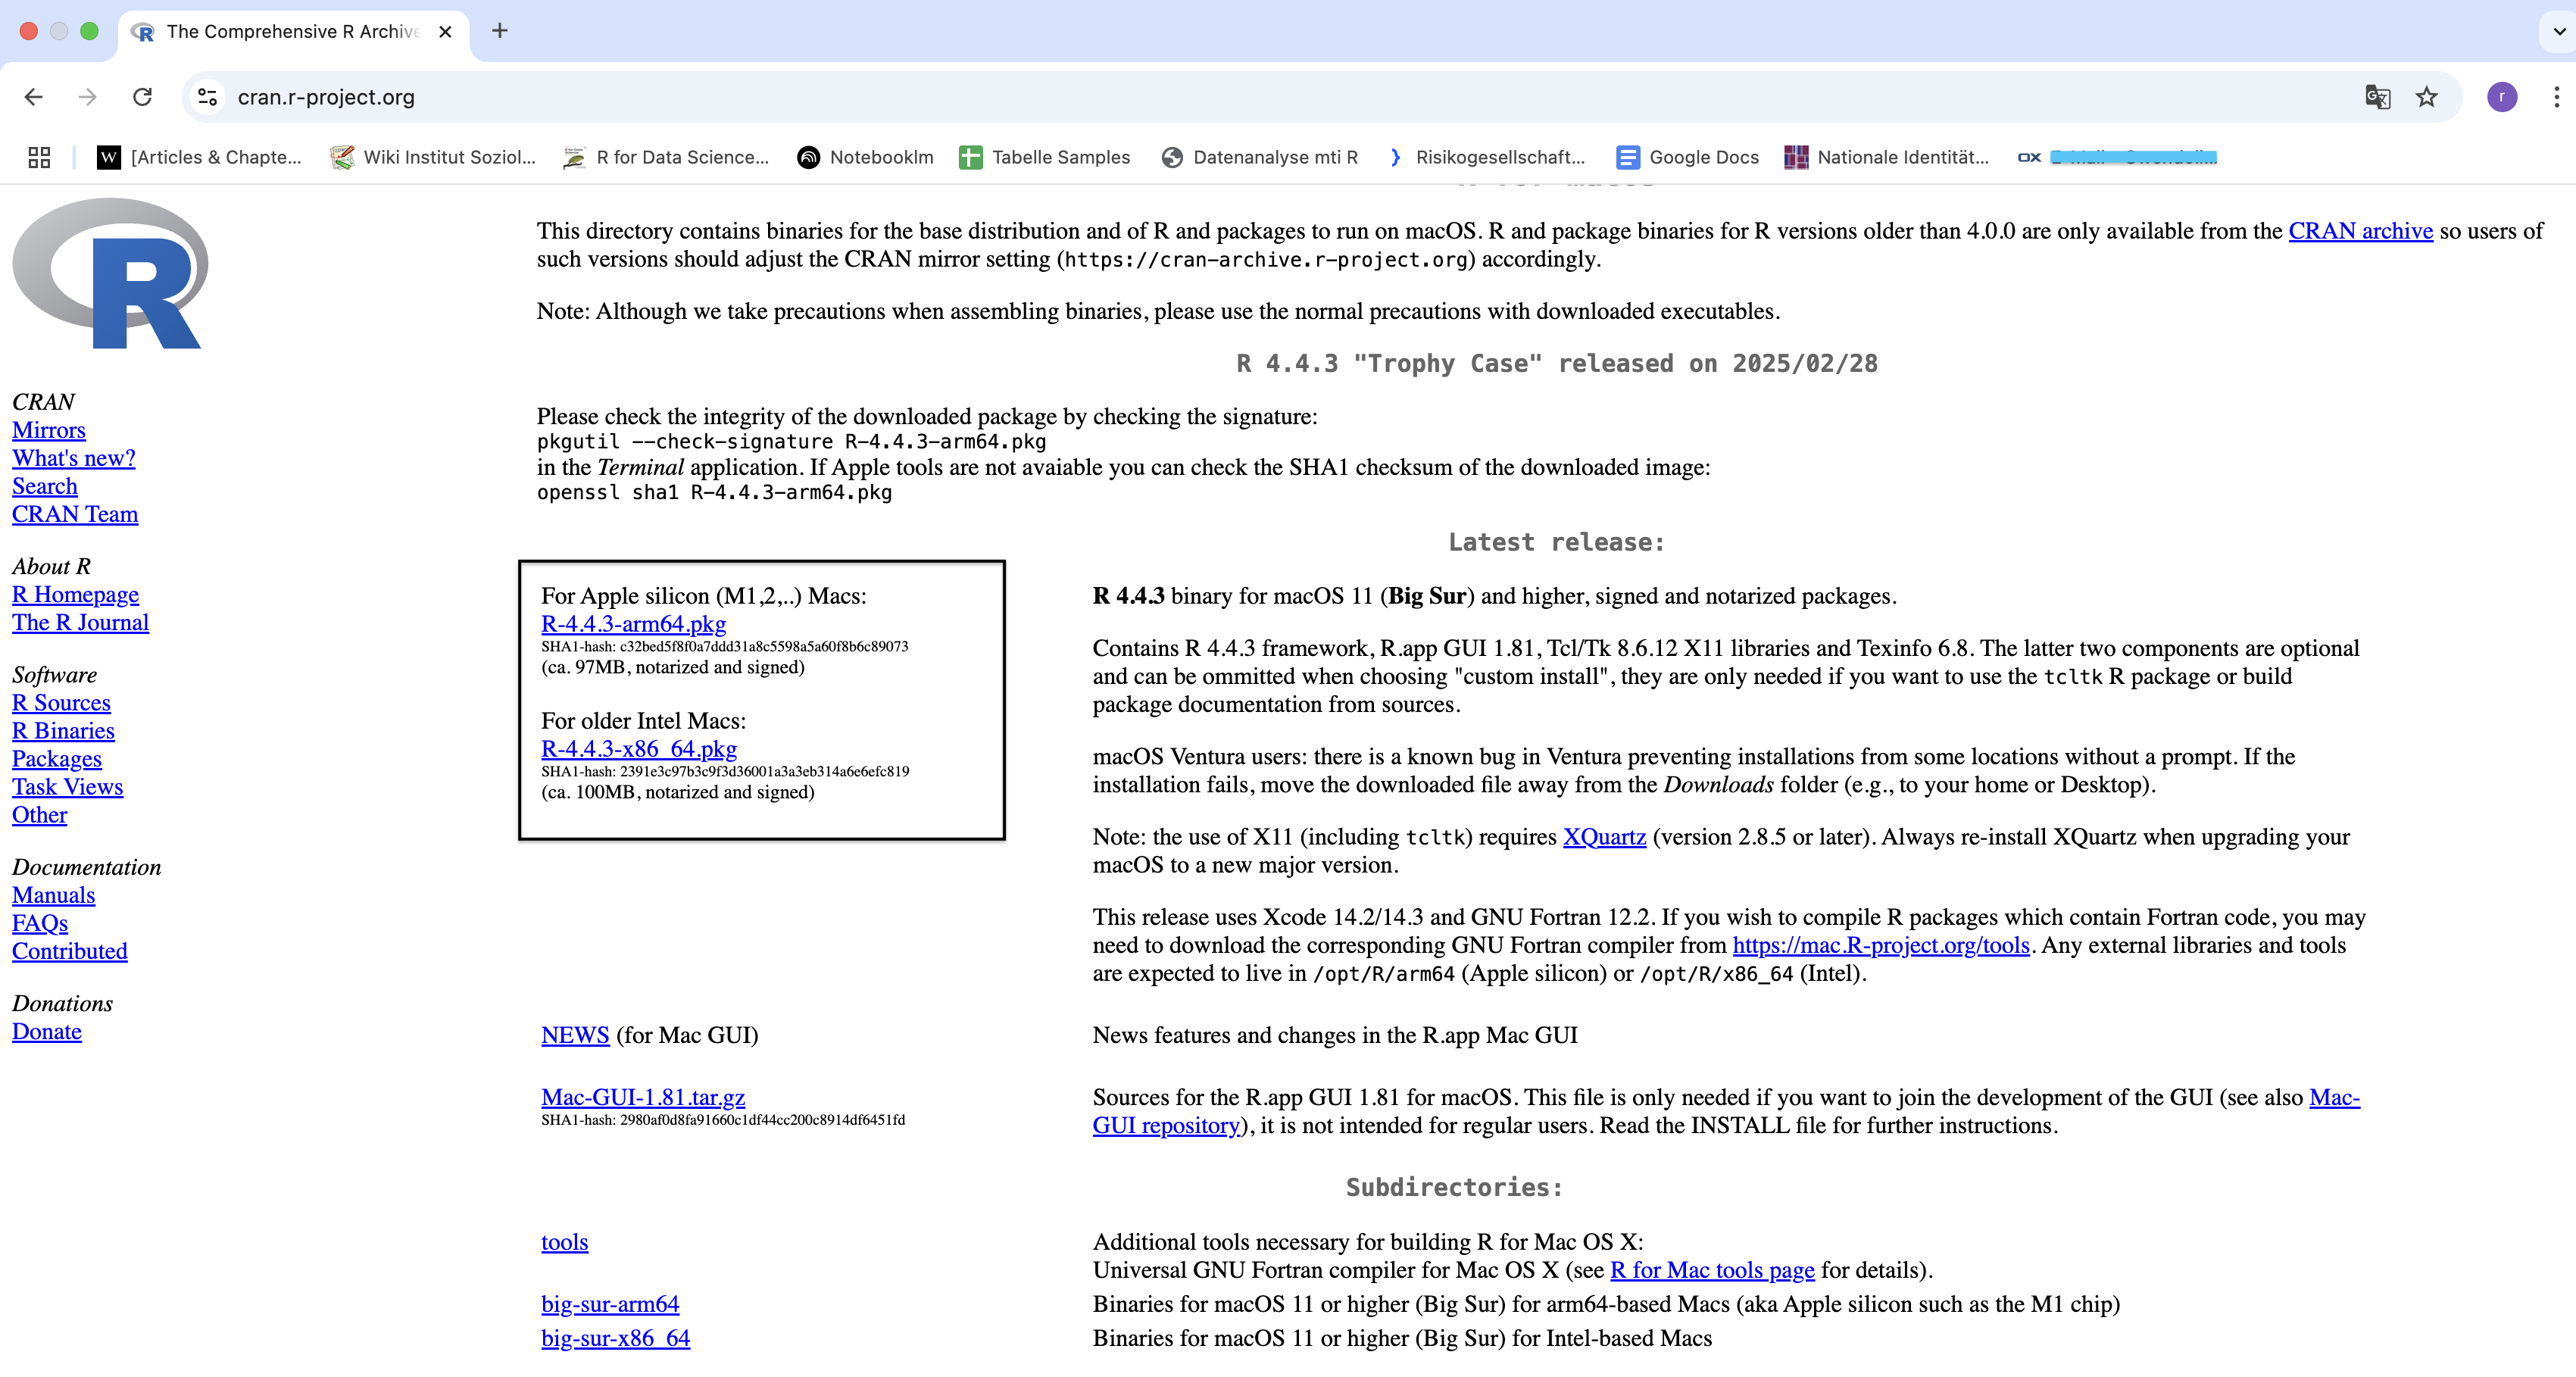The image size is (2576, 1377).
Task: Follow the CRAN archive link
Action: 2360,231
